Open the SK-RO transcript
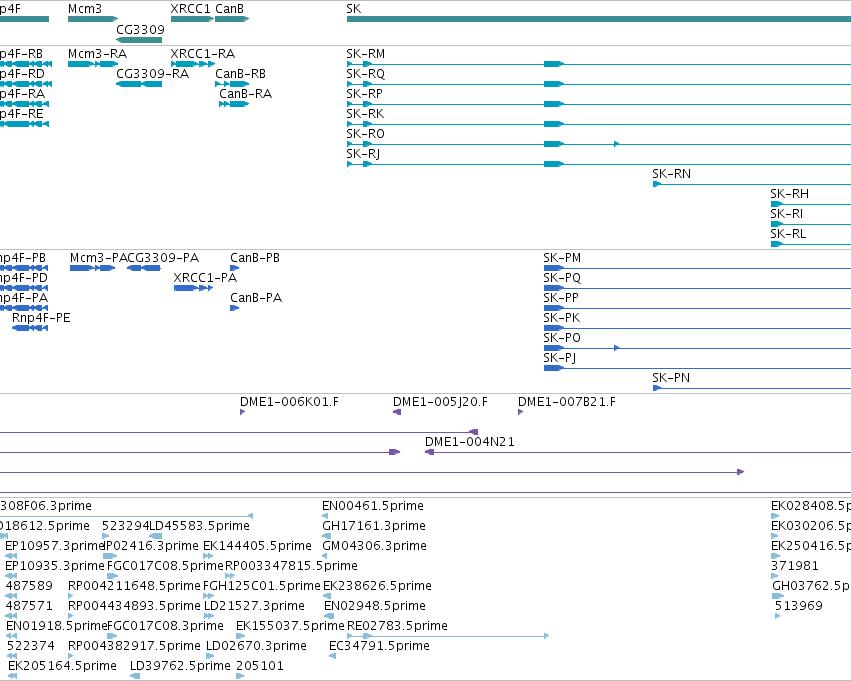851x681 pixels. 365,134
